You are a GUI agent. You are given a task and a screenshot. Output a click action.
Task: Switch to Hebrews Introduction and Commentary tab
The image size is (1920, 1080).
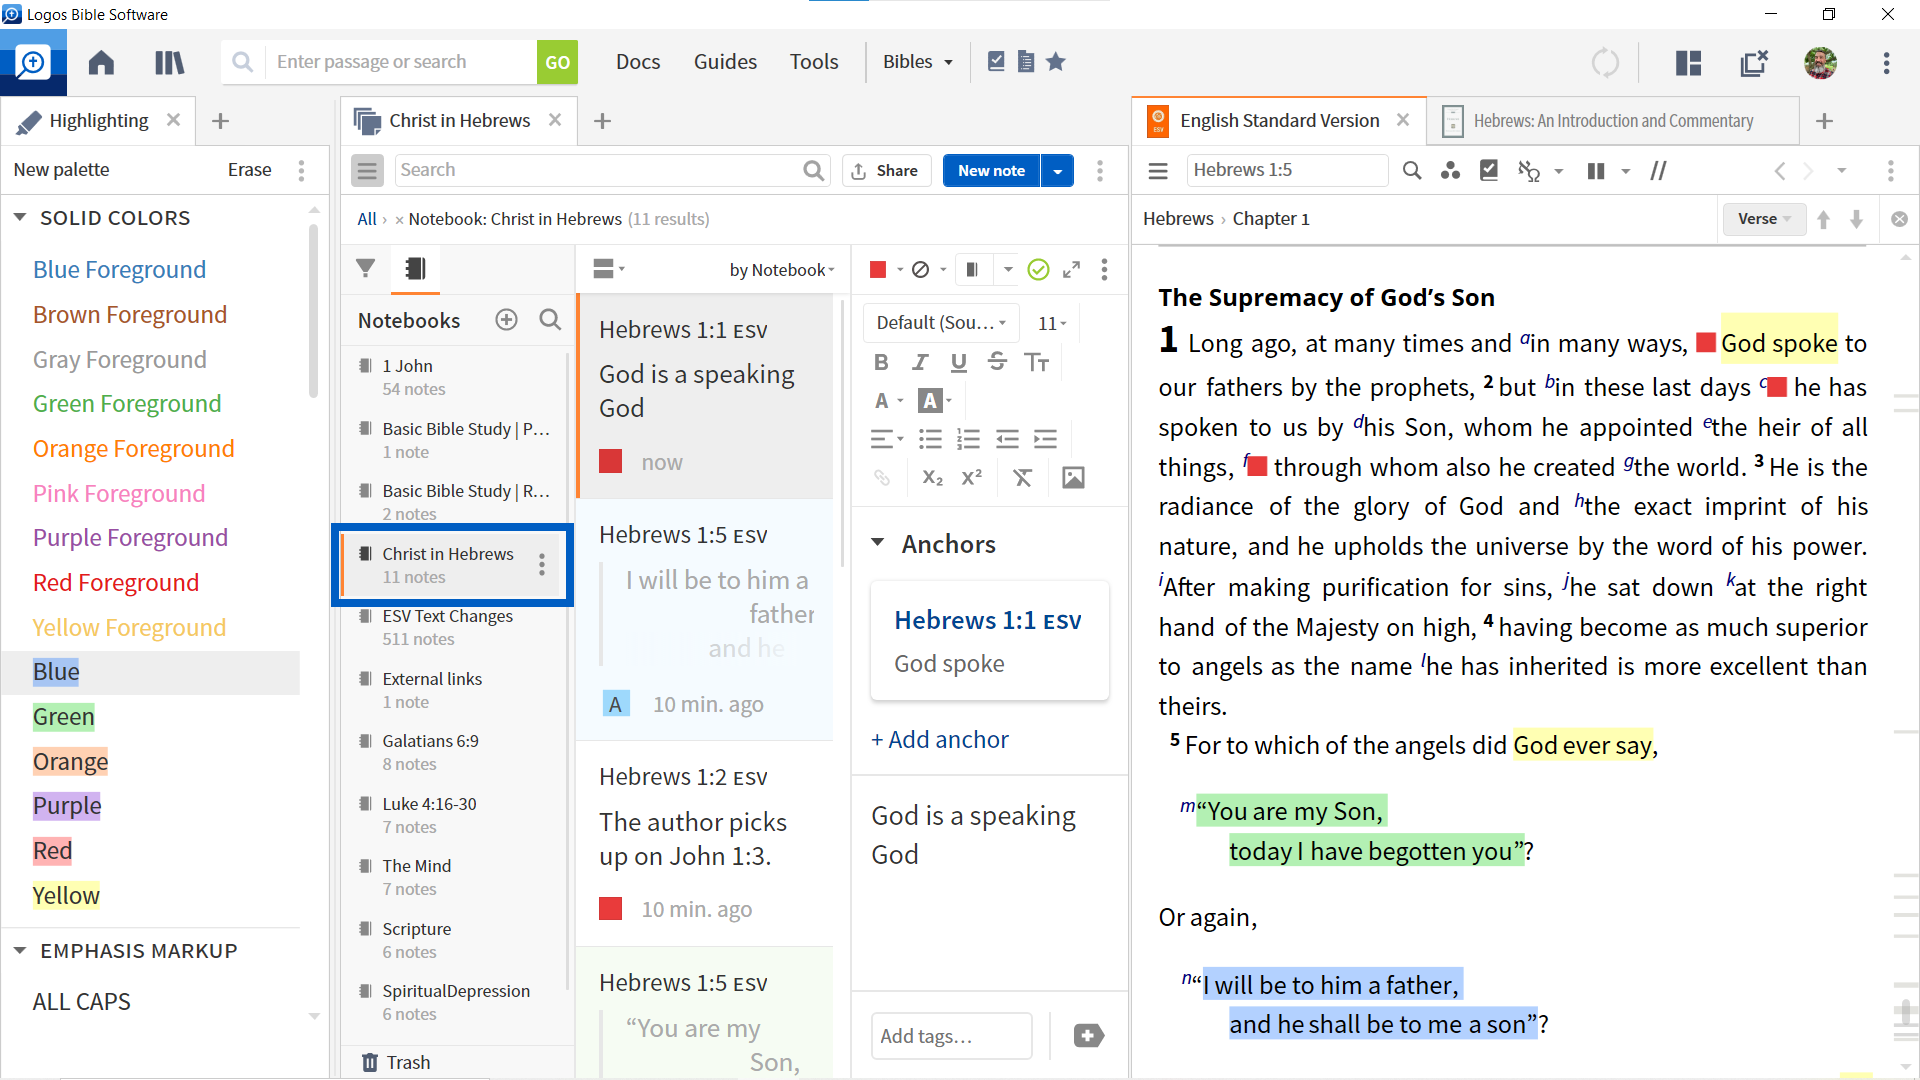tap(1613, 120)
